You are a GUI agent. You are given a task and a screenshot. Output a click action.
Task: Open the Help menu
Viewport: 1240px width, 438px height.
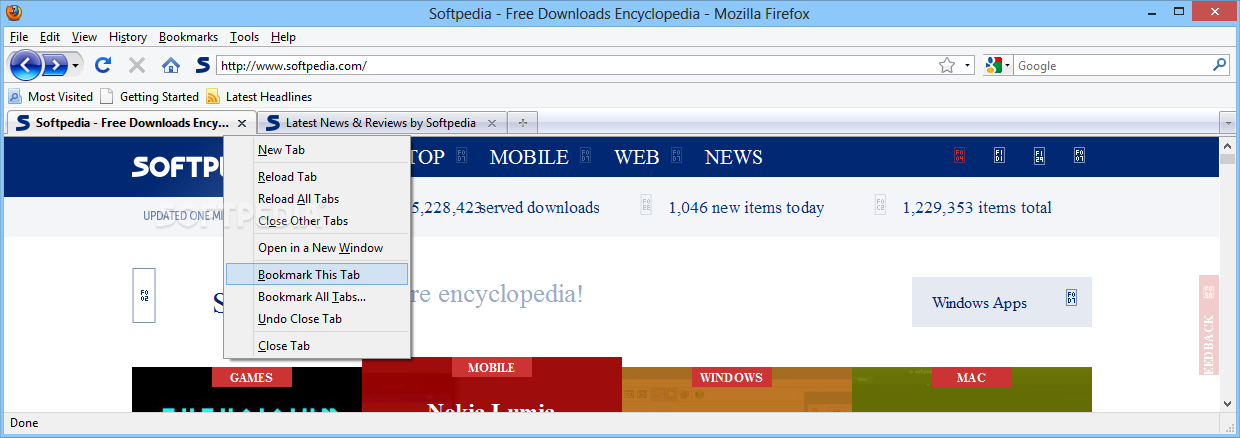[x=283, y=37]
